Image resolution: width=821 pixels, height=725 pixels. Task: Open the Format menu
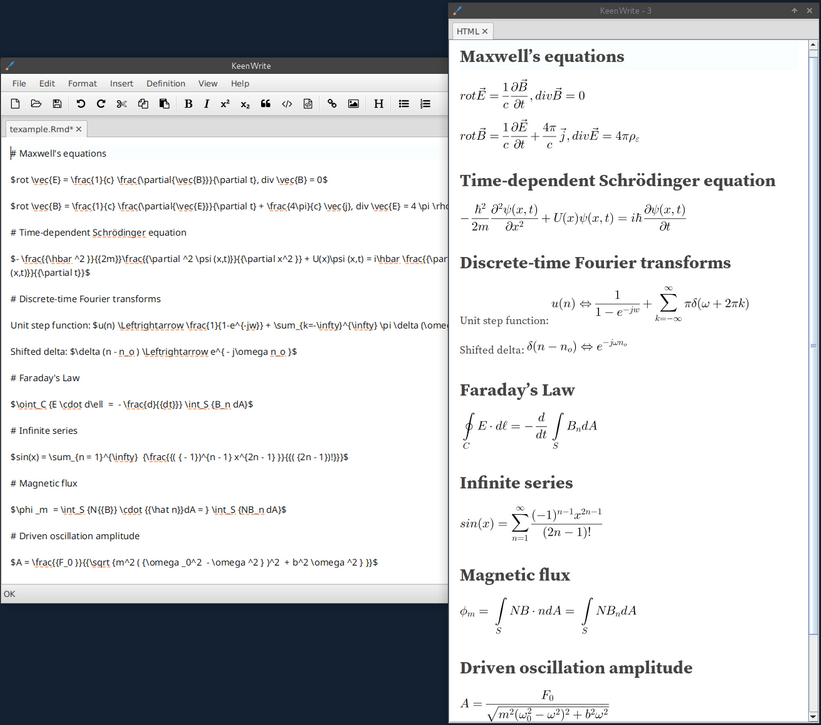click(82, 83)
